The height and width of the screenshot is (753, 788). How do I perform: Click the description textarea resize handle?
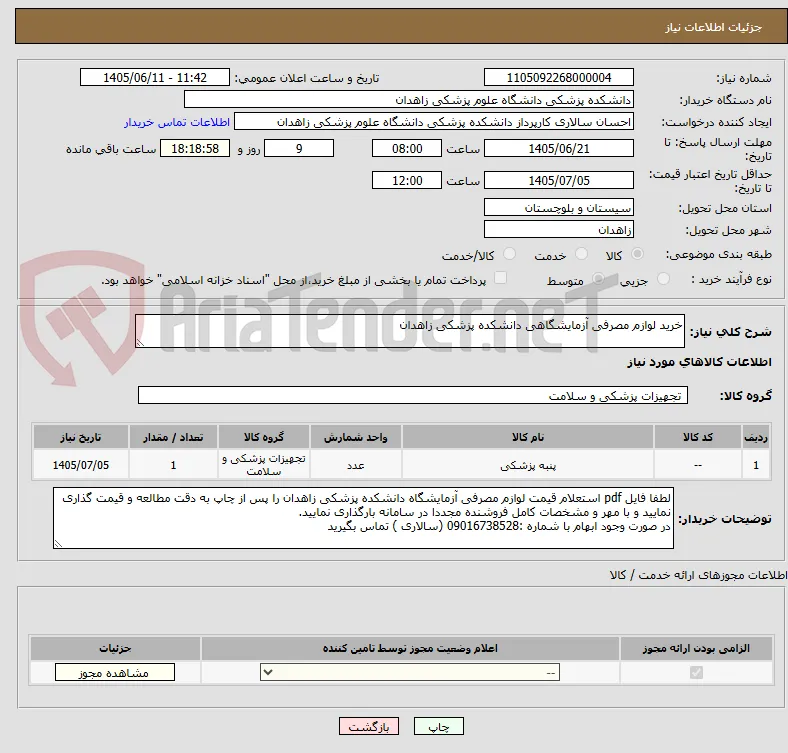140,343
